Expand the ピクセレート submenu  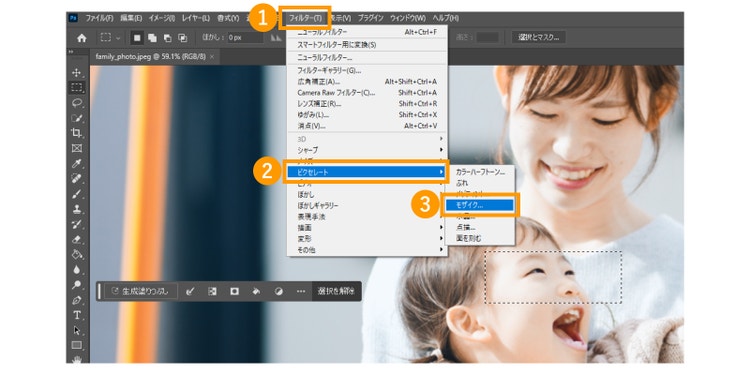(x=367, y=172)
